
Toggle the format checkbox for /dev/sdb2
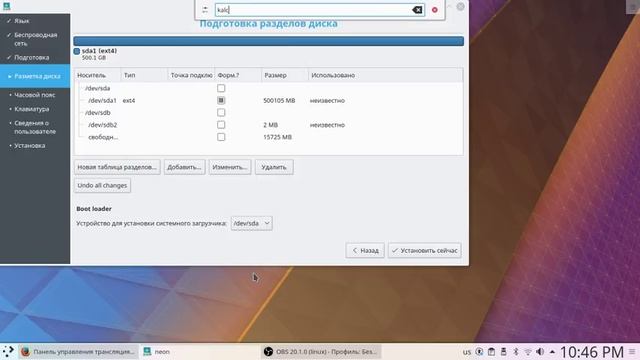[x=221, y=125]
